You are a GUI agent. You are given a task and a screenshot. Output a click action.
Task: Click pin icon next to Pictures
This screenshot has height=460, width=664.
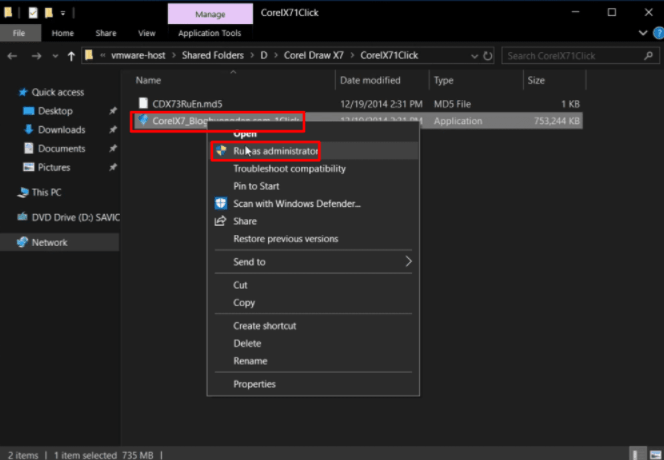pos(113,167)
